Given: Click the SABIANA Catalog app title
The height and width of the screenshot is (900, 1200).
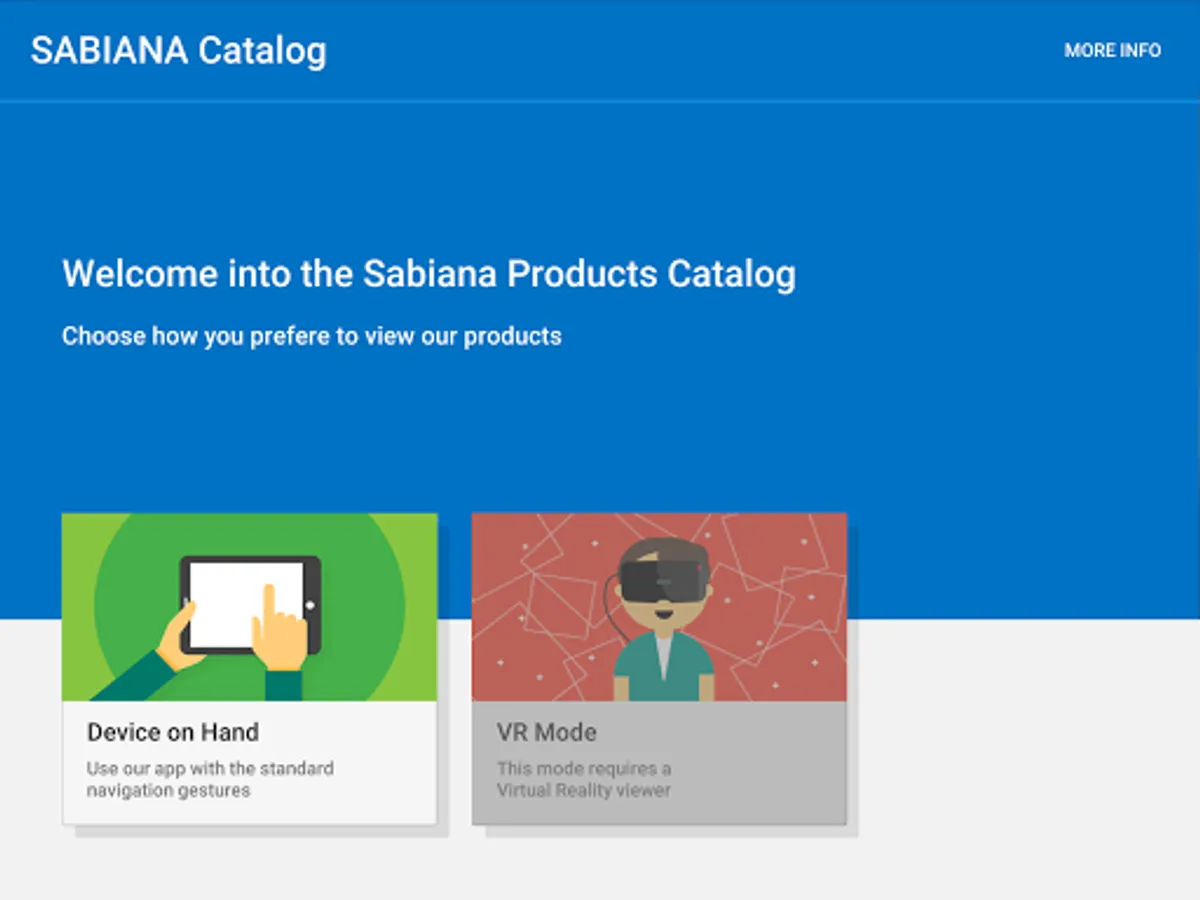Looking at the screenshot, I should pos(178,50).
